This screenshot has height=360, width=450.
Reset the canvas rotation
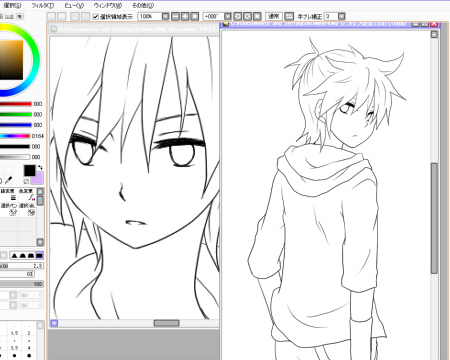point(257,16)
